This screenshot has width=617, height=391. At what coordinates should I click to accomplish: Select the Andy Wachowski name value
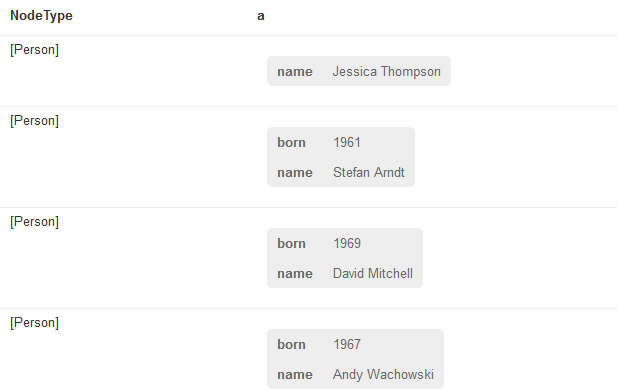383,374
